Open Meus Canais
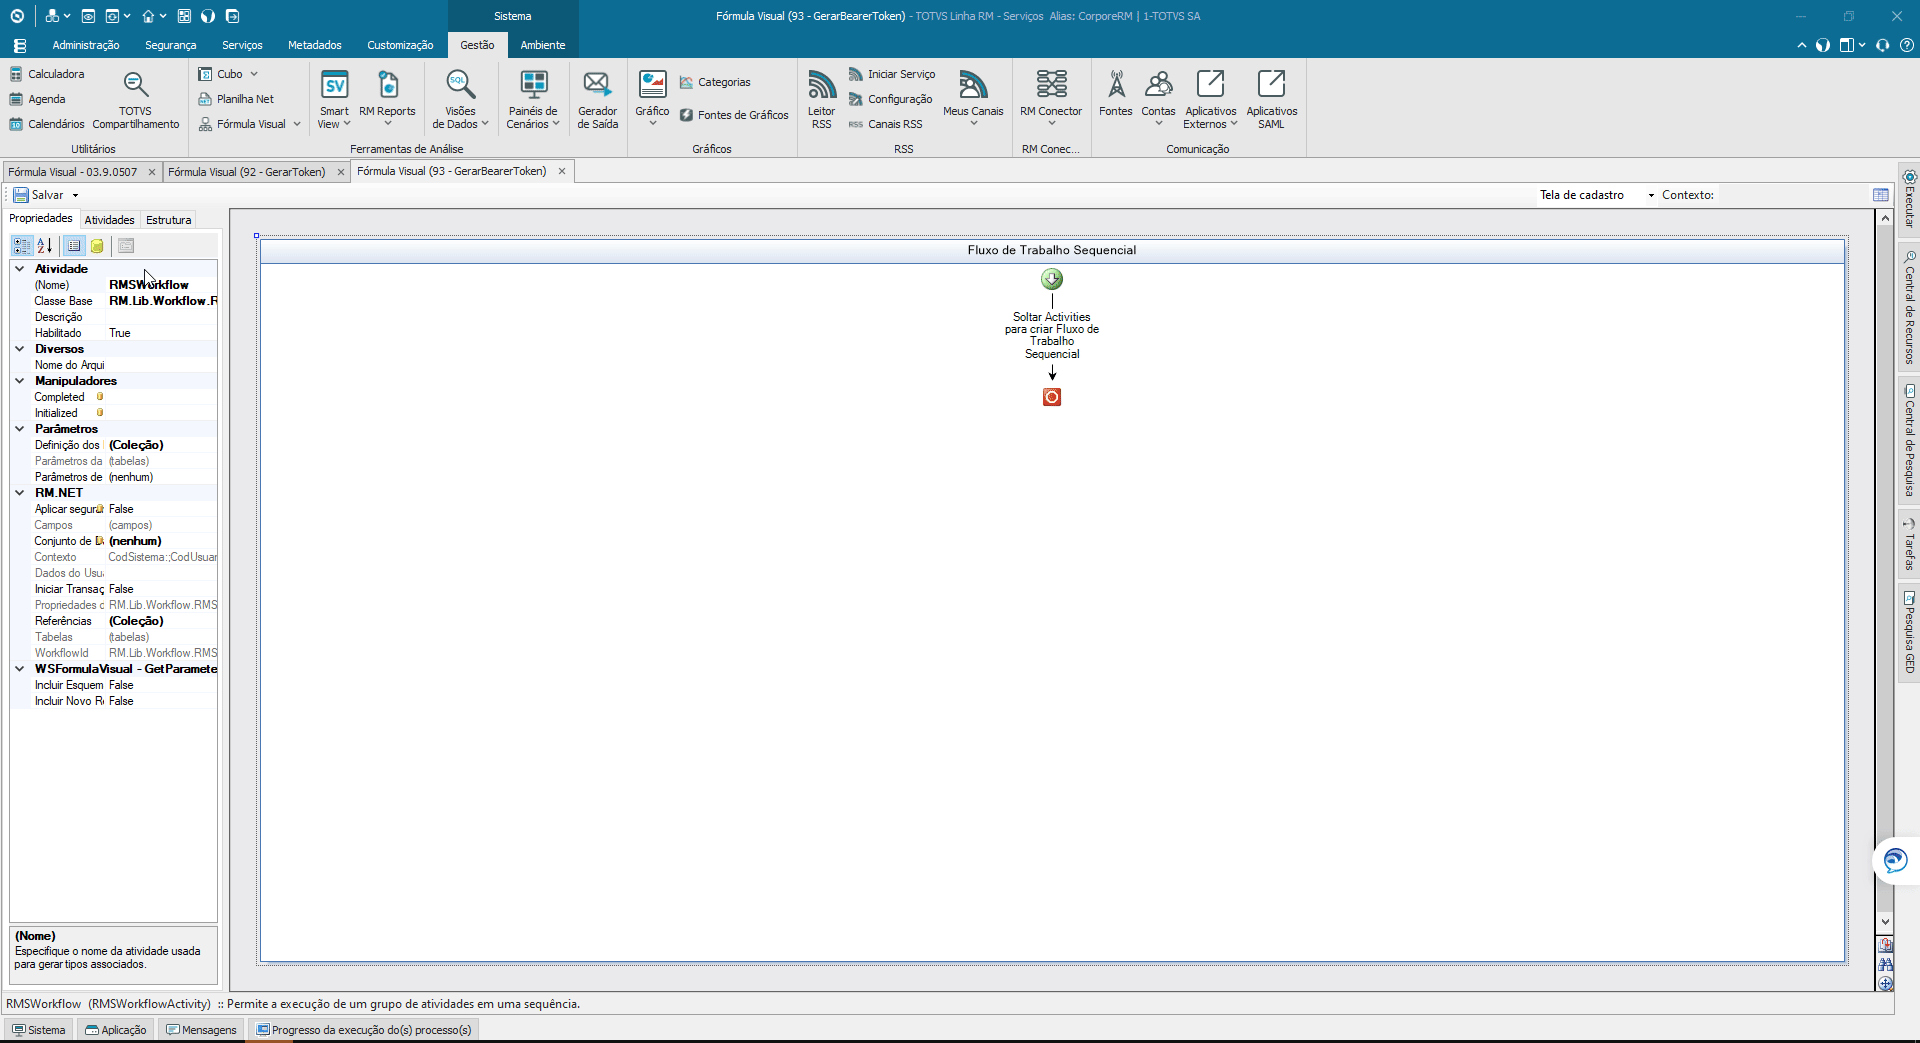1920x1043 pixels. tap(973, 98)
